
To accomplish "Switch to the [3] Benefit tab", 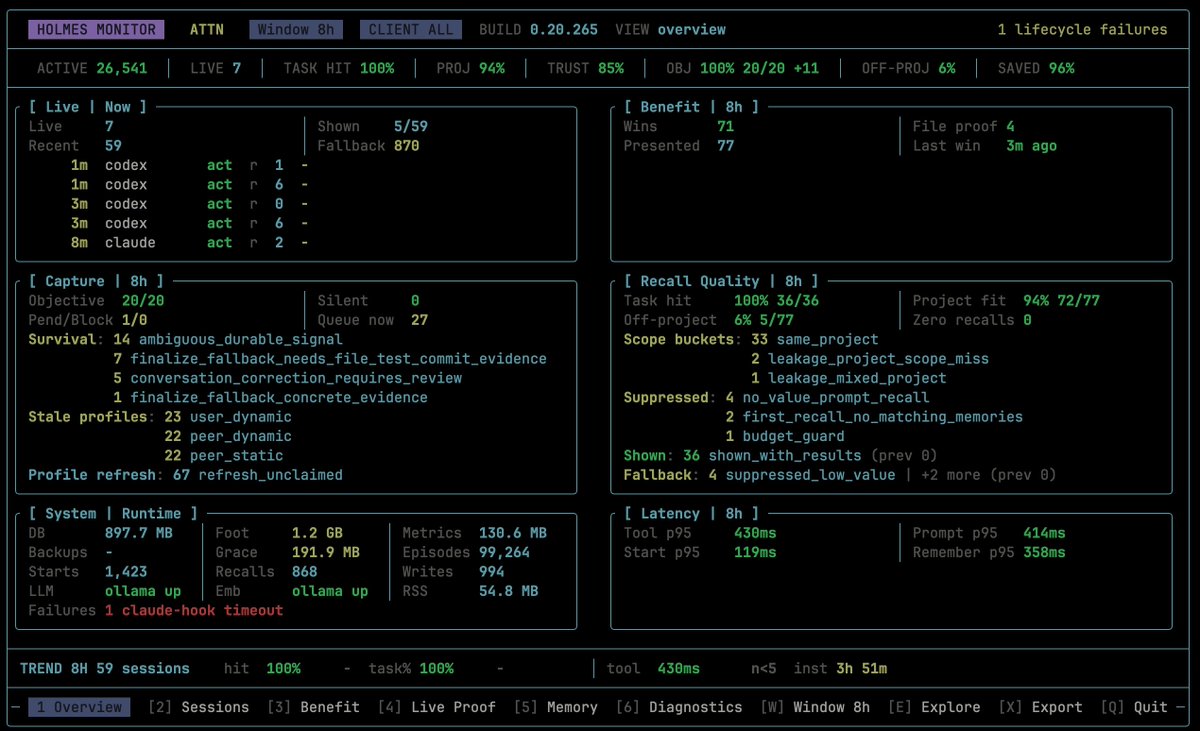I will pos(313,707).
